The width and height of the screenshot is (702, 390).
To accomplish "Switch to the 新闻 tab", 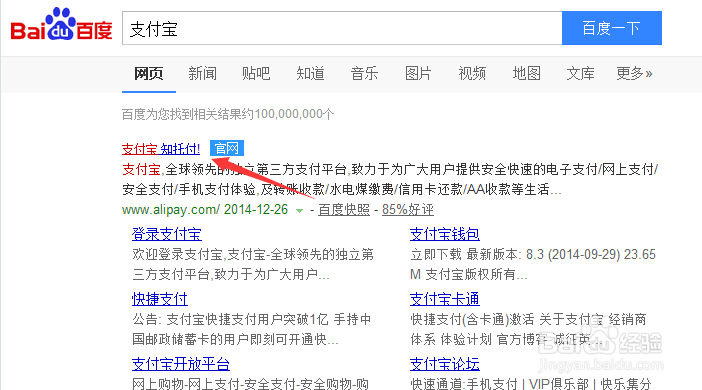I will pos(202,73).
